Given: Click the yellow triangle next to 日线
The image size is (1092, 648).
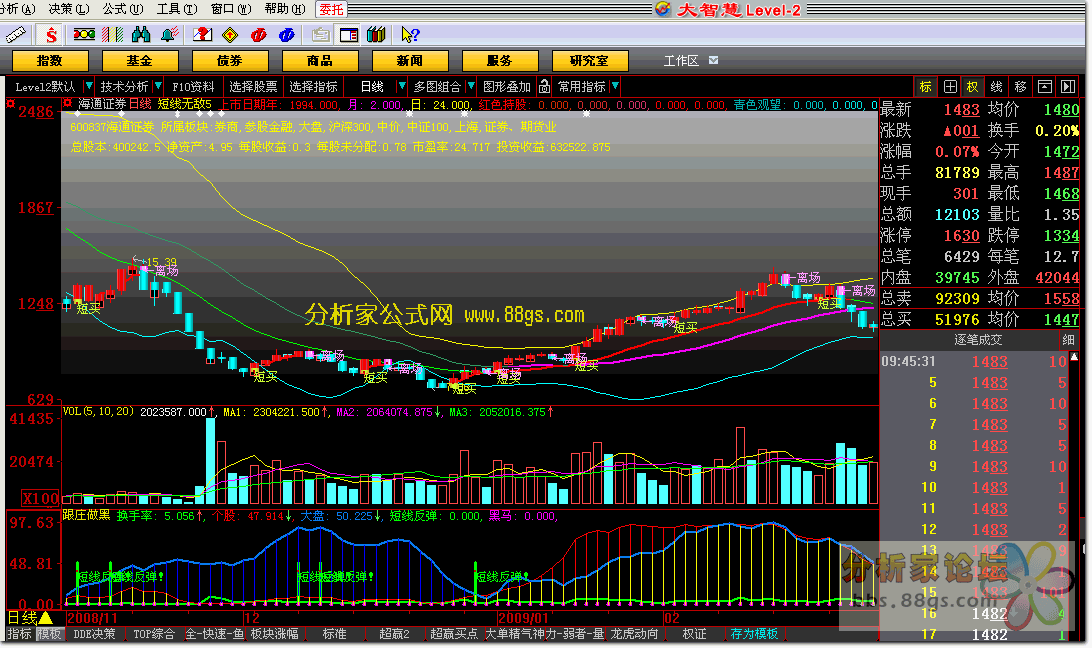Looking at the screenshot, I should coord(46,617).
